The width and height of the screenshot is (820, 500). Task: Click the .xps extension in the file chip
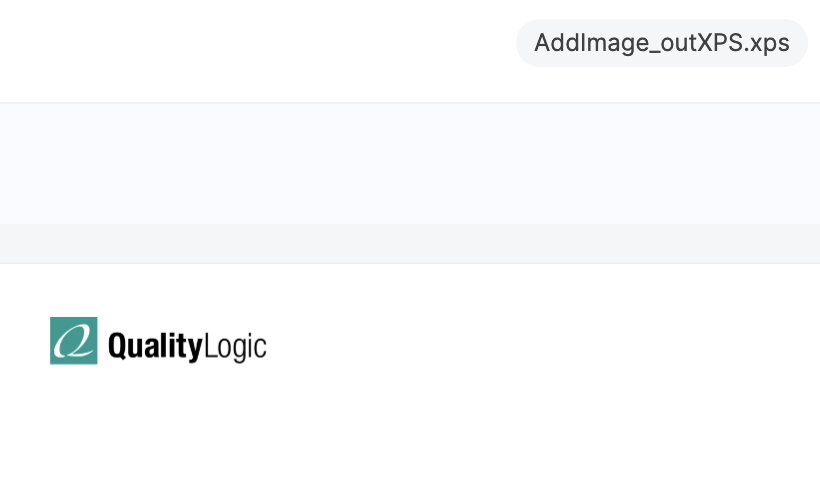[769, 43]
